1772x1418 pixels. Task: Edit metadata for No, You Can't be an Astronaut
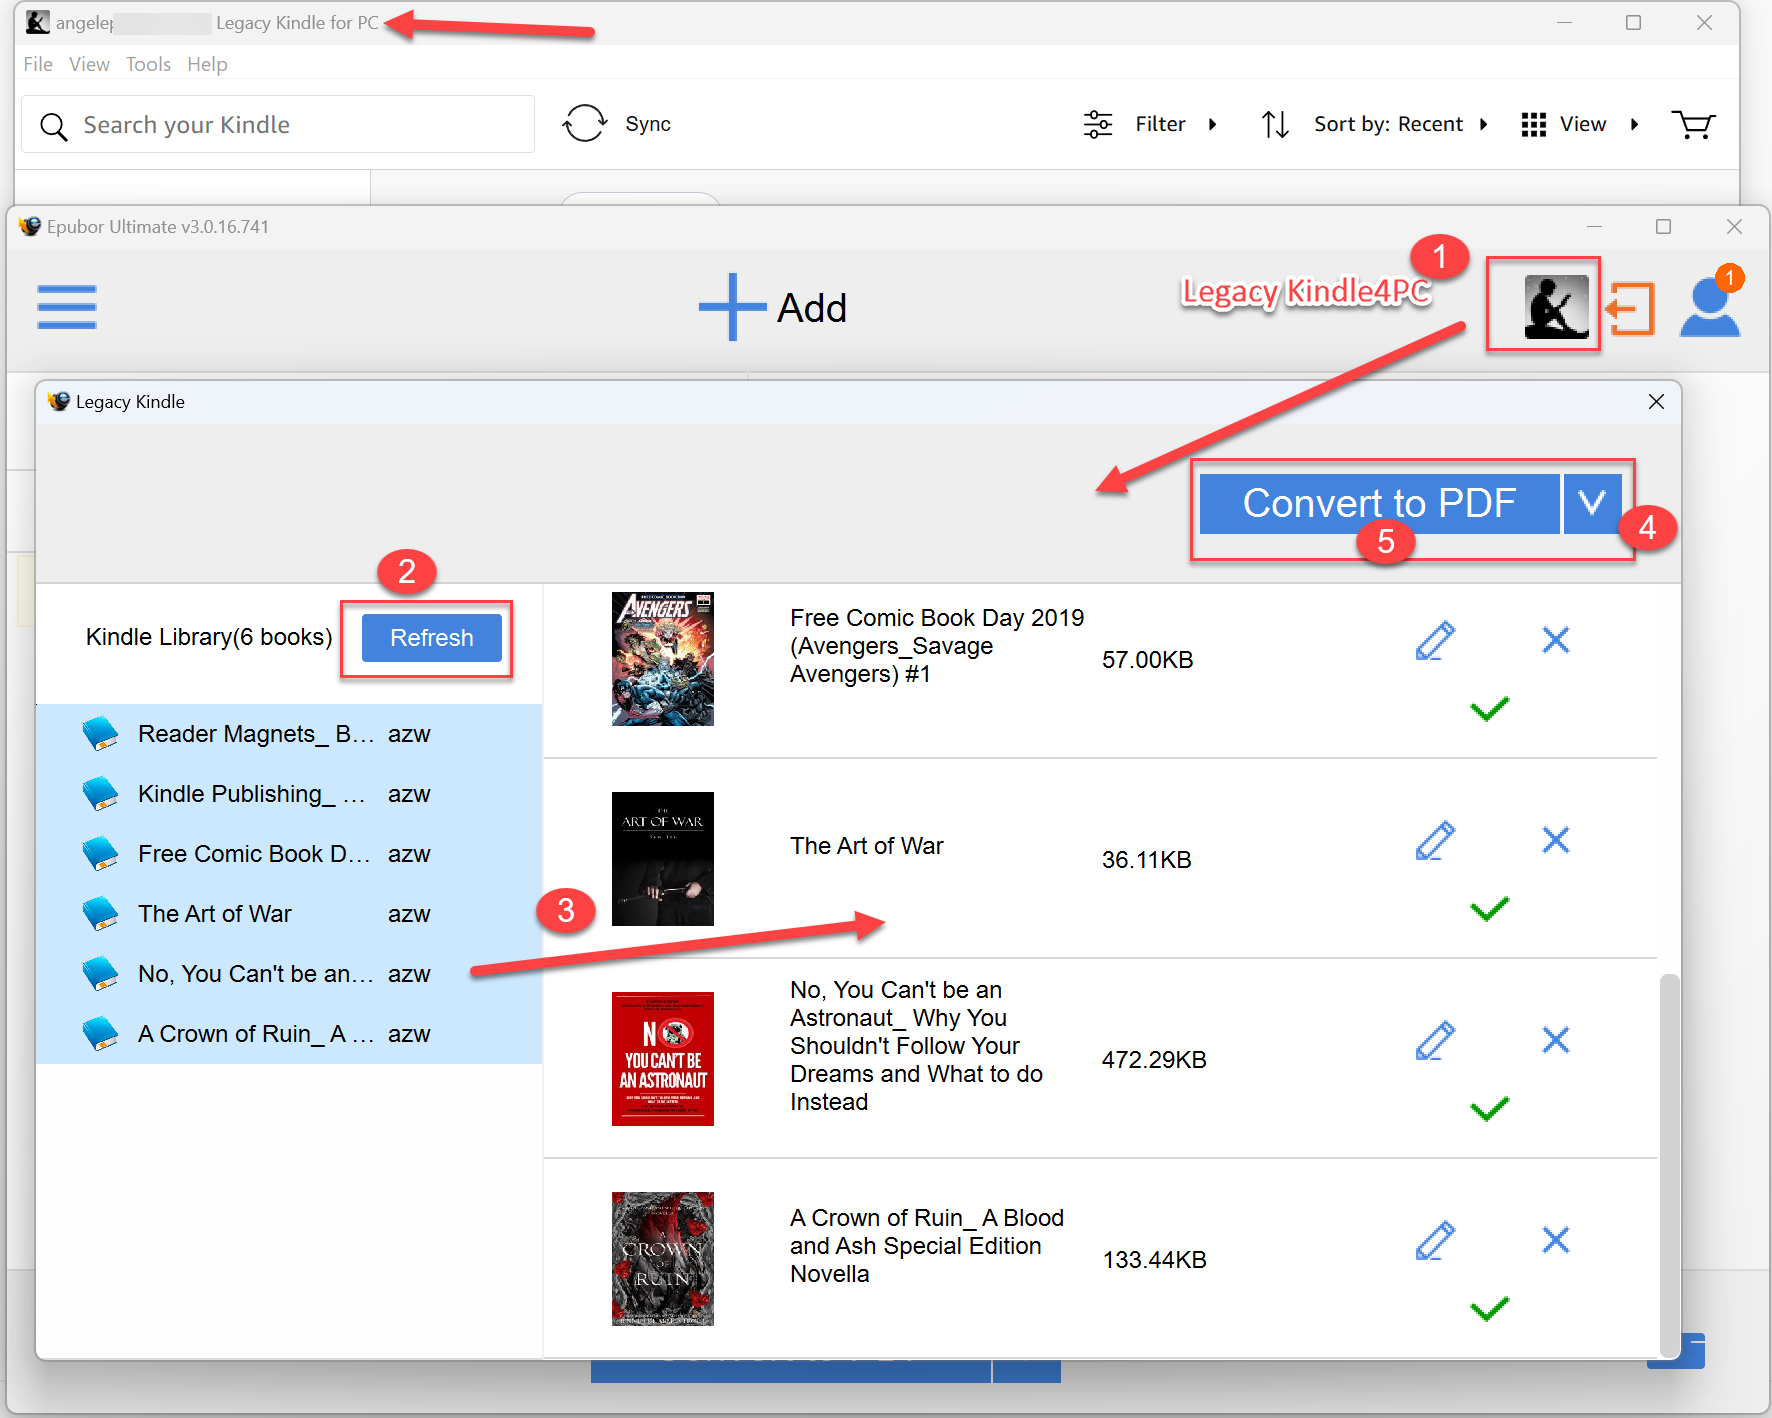pyautogui.click(x=1435, y=1040)
